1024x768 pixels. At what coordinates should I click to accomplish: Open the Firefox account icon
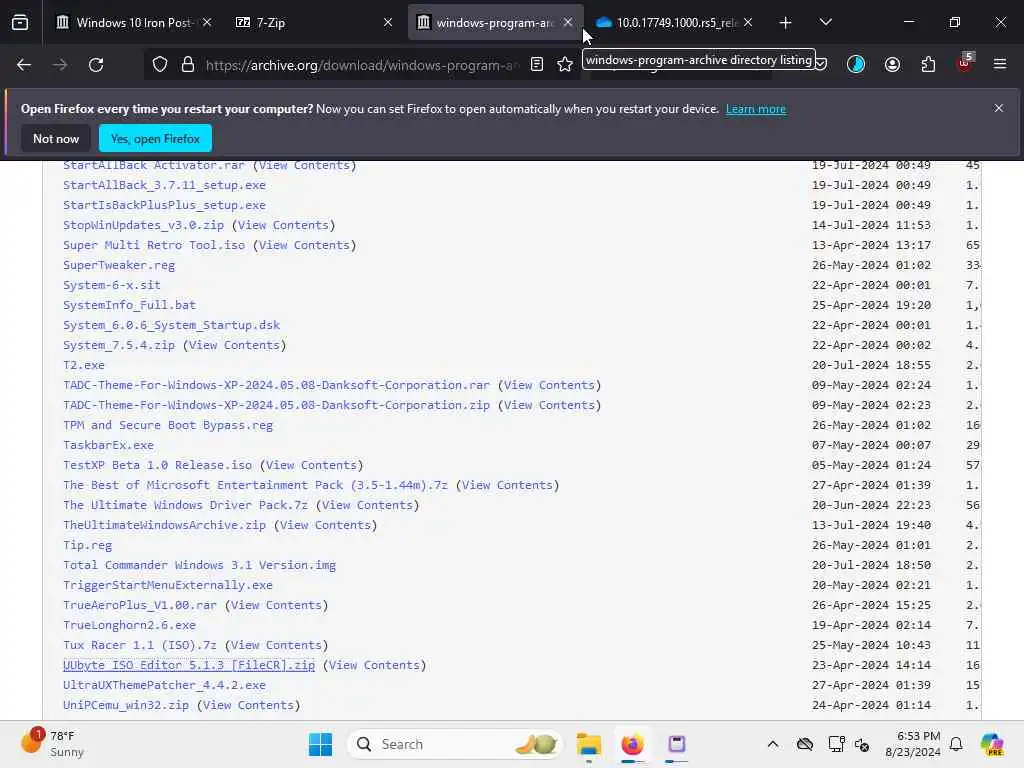pyautogui.click(x=892, y=65)
